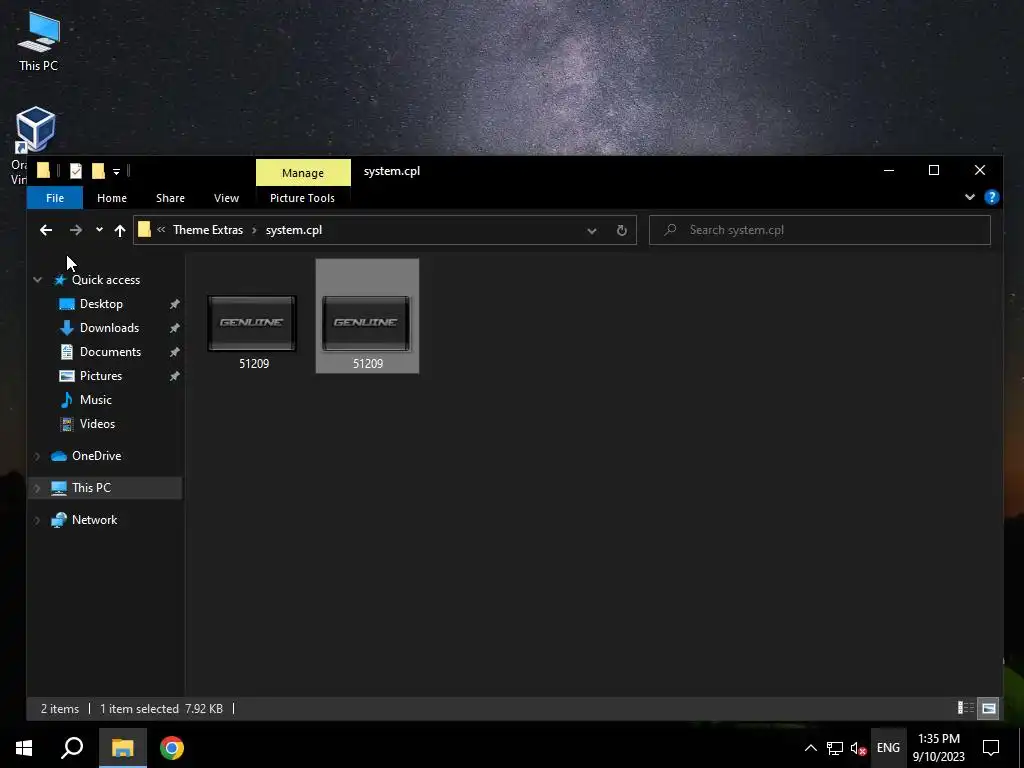Open the View ribbon tab
The width and height of the screenshot is (1024, 768).
(x=226, y=198)
